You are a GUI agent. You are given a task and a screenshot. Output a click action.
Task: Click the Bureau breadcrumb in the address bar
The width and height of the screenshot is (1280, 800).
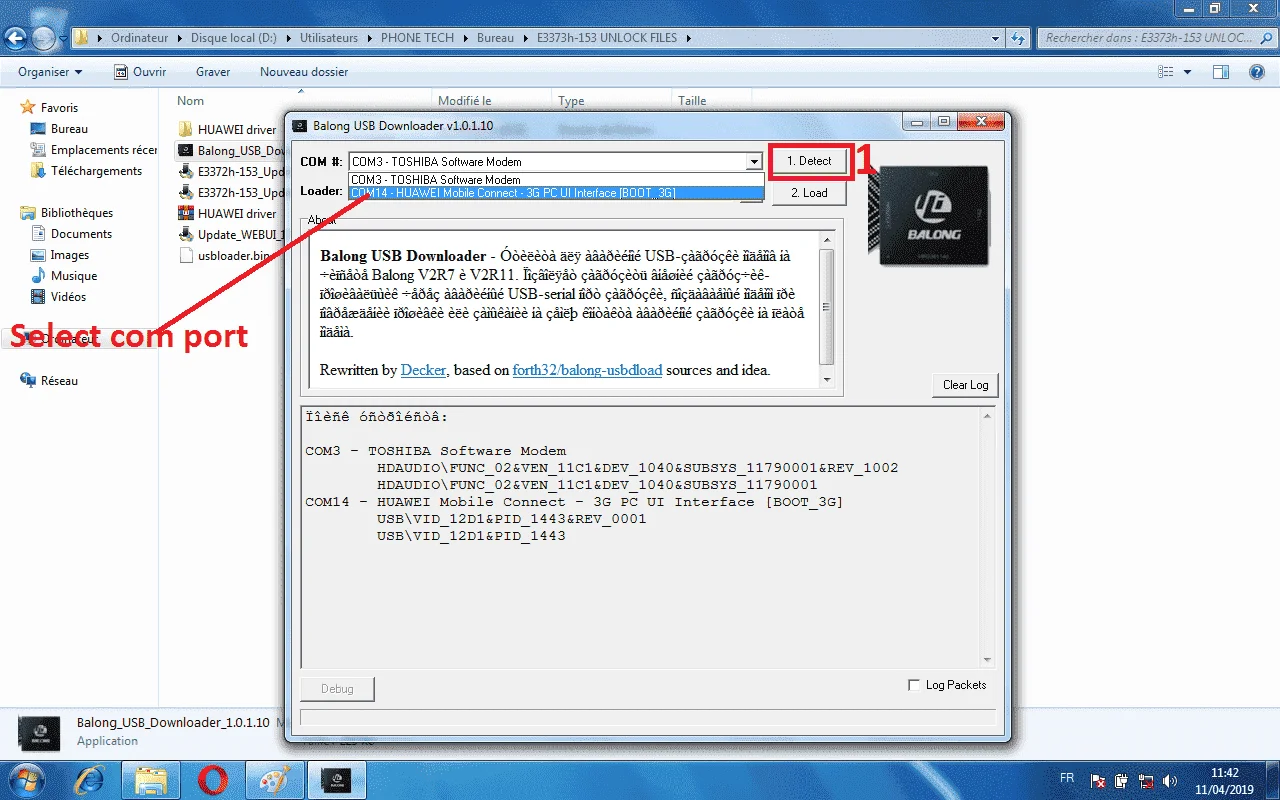(495, 38)
